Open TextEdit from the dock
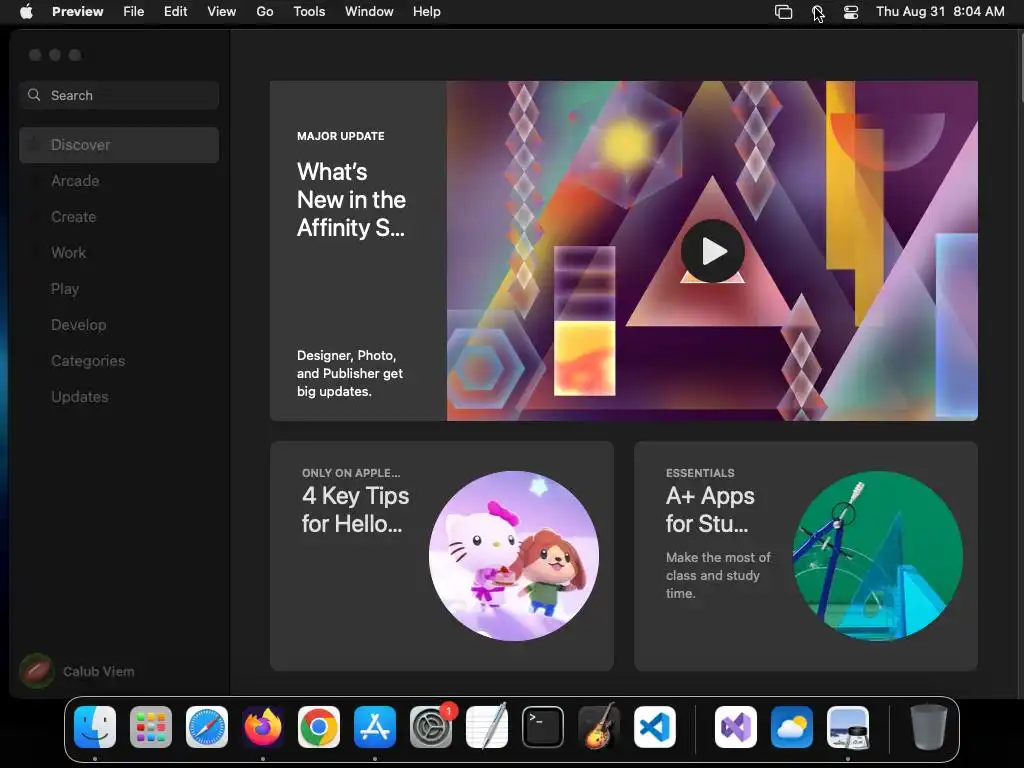 click(x=487, y=727)
